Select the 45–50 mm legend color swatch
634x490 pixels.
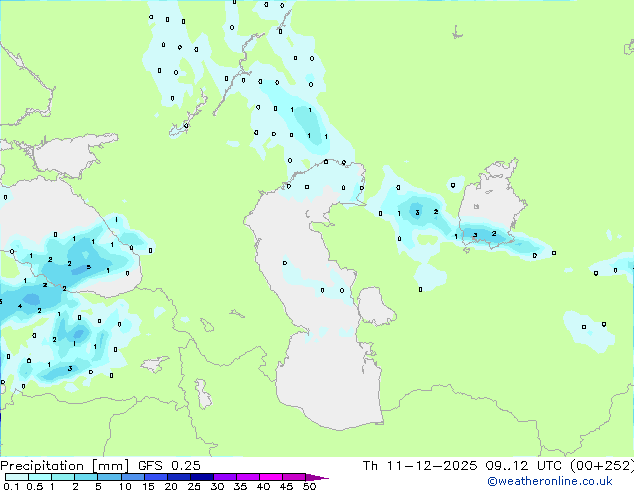click(x=294, y=477)
